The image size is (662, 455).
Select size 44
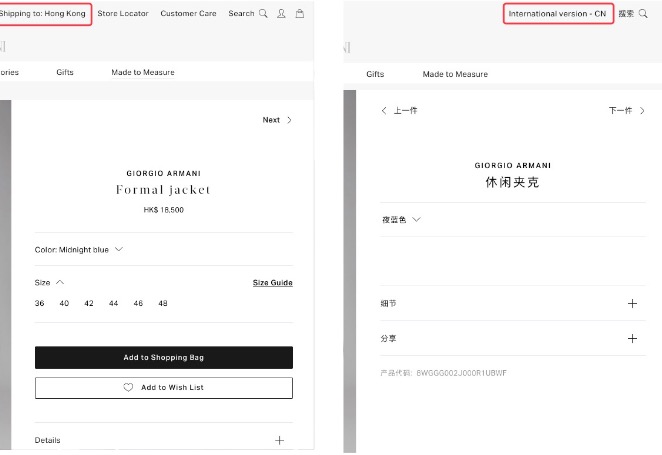114,303
